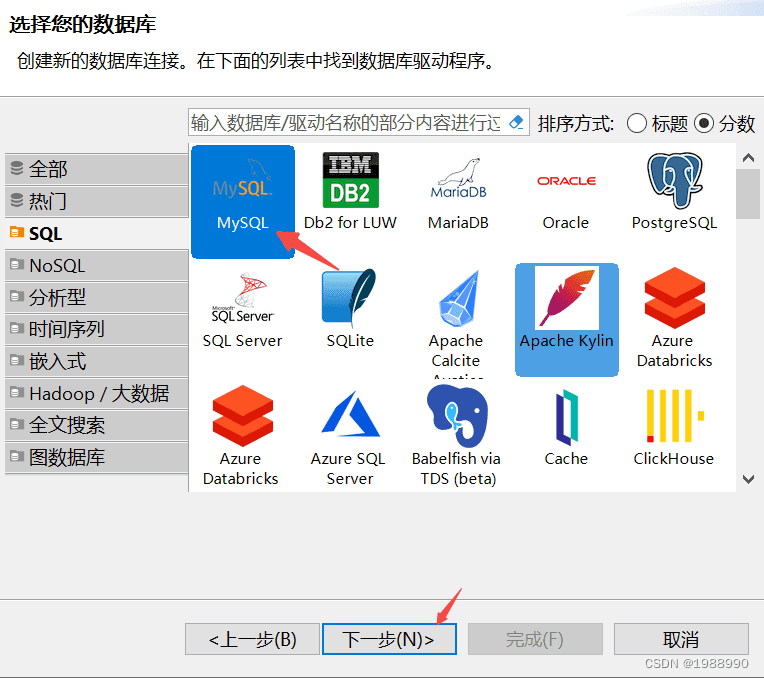
Task: Open the 时间序列 category
Action: tap(96, 329)
